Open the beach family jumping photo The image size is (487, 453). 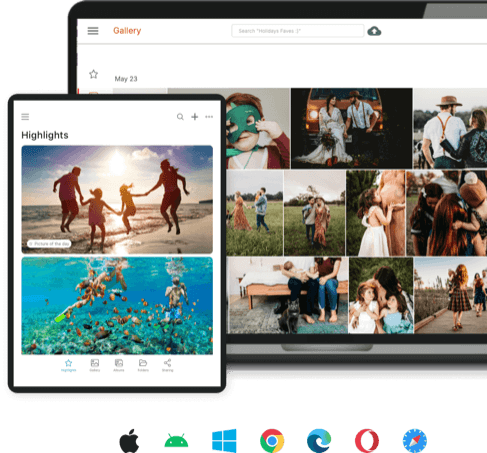pyautogui.click(x=117, y=199)
